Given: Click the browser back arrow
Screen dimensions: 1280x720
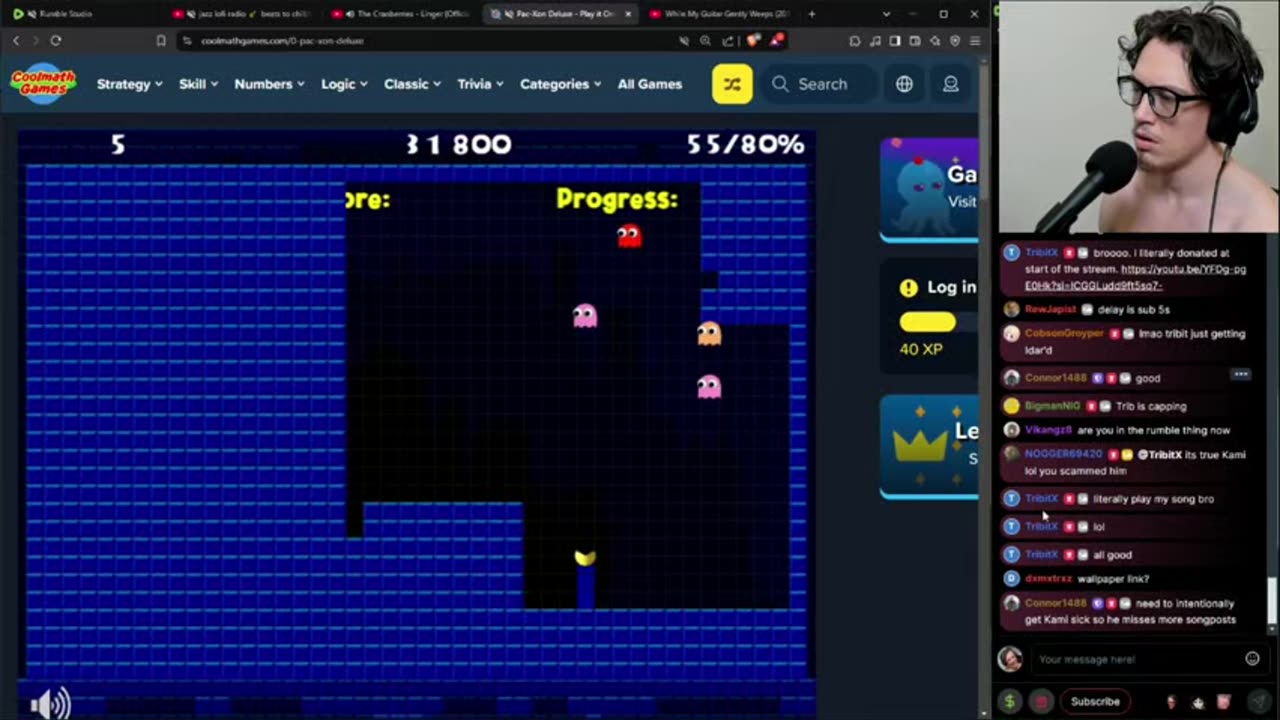Looking at the screenshot, I should point(16,40).
